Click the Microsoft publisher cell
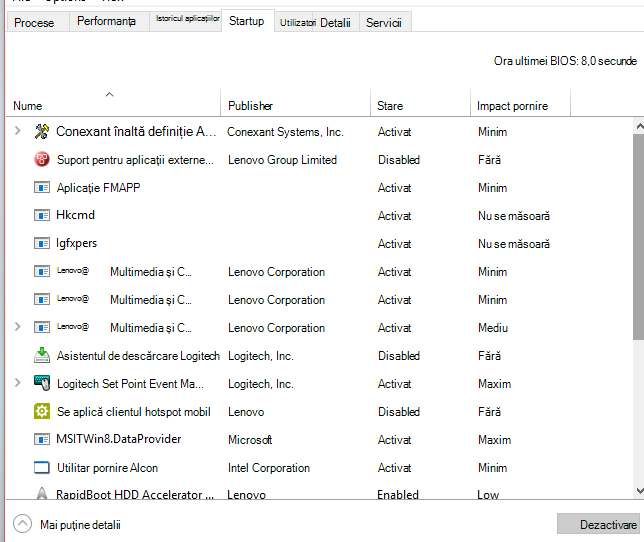This screenshot has height=542, width=644. pos(250,440)
